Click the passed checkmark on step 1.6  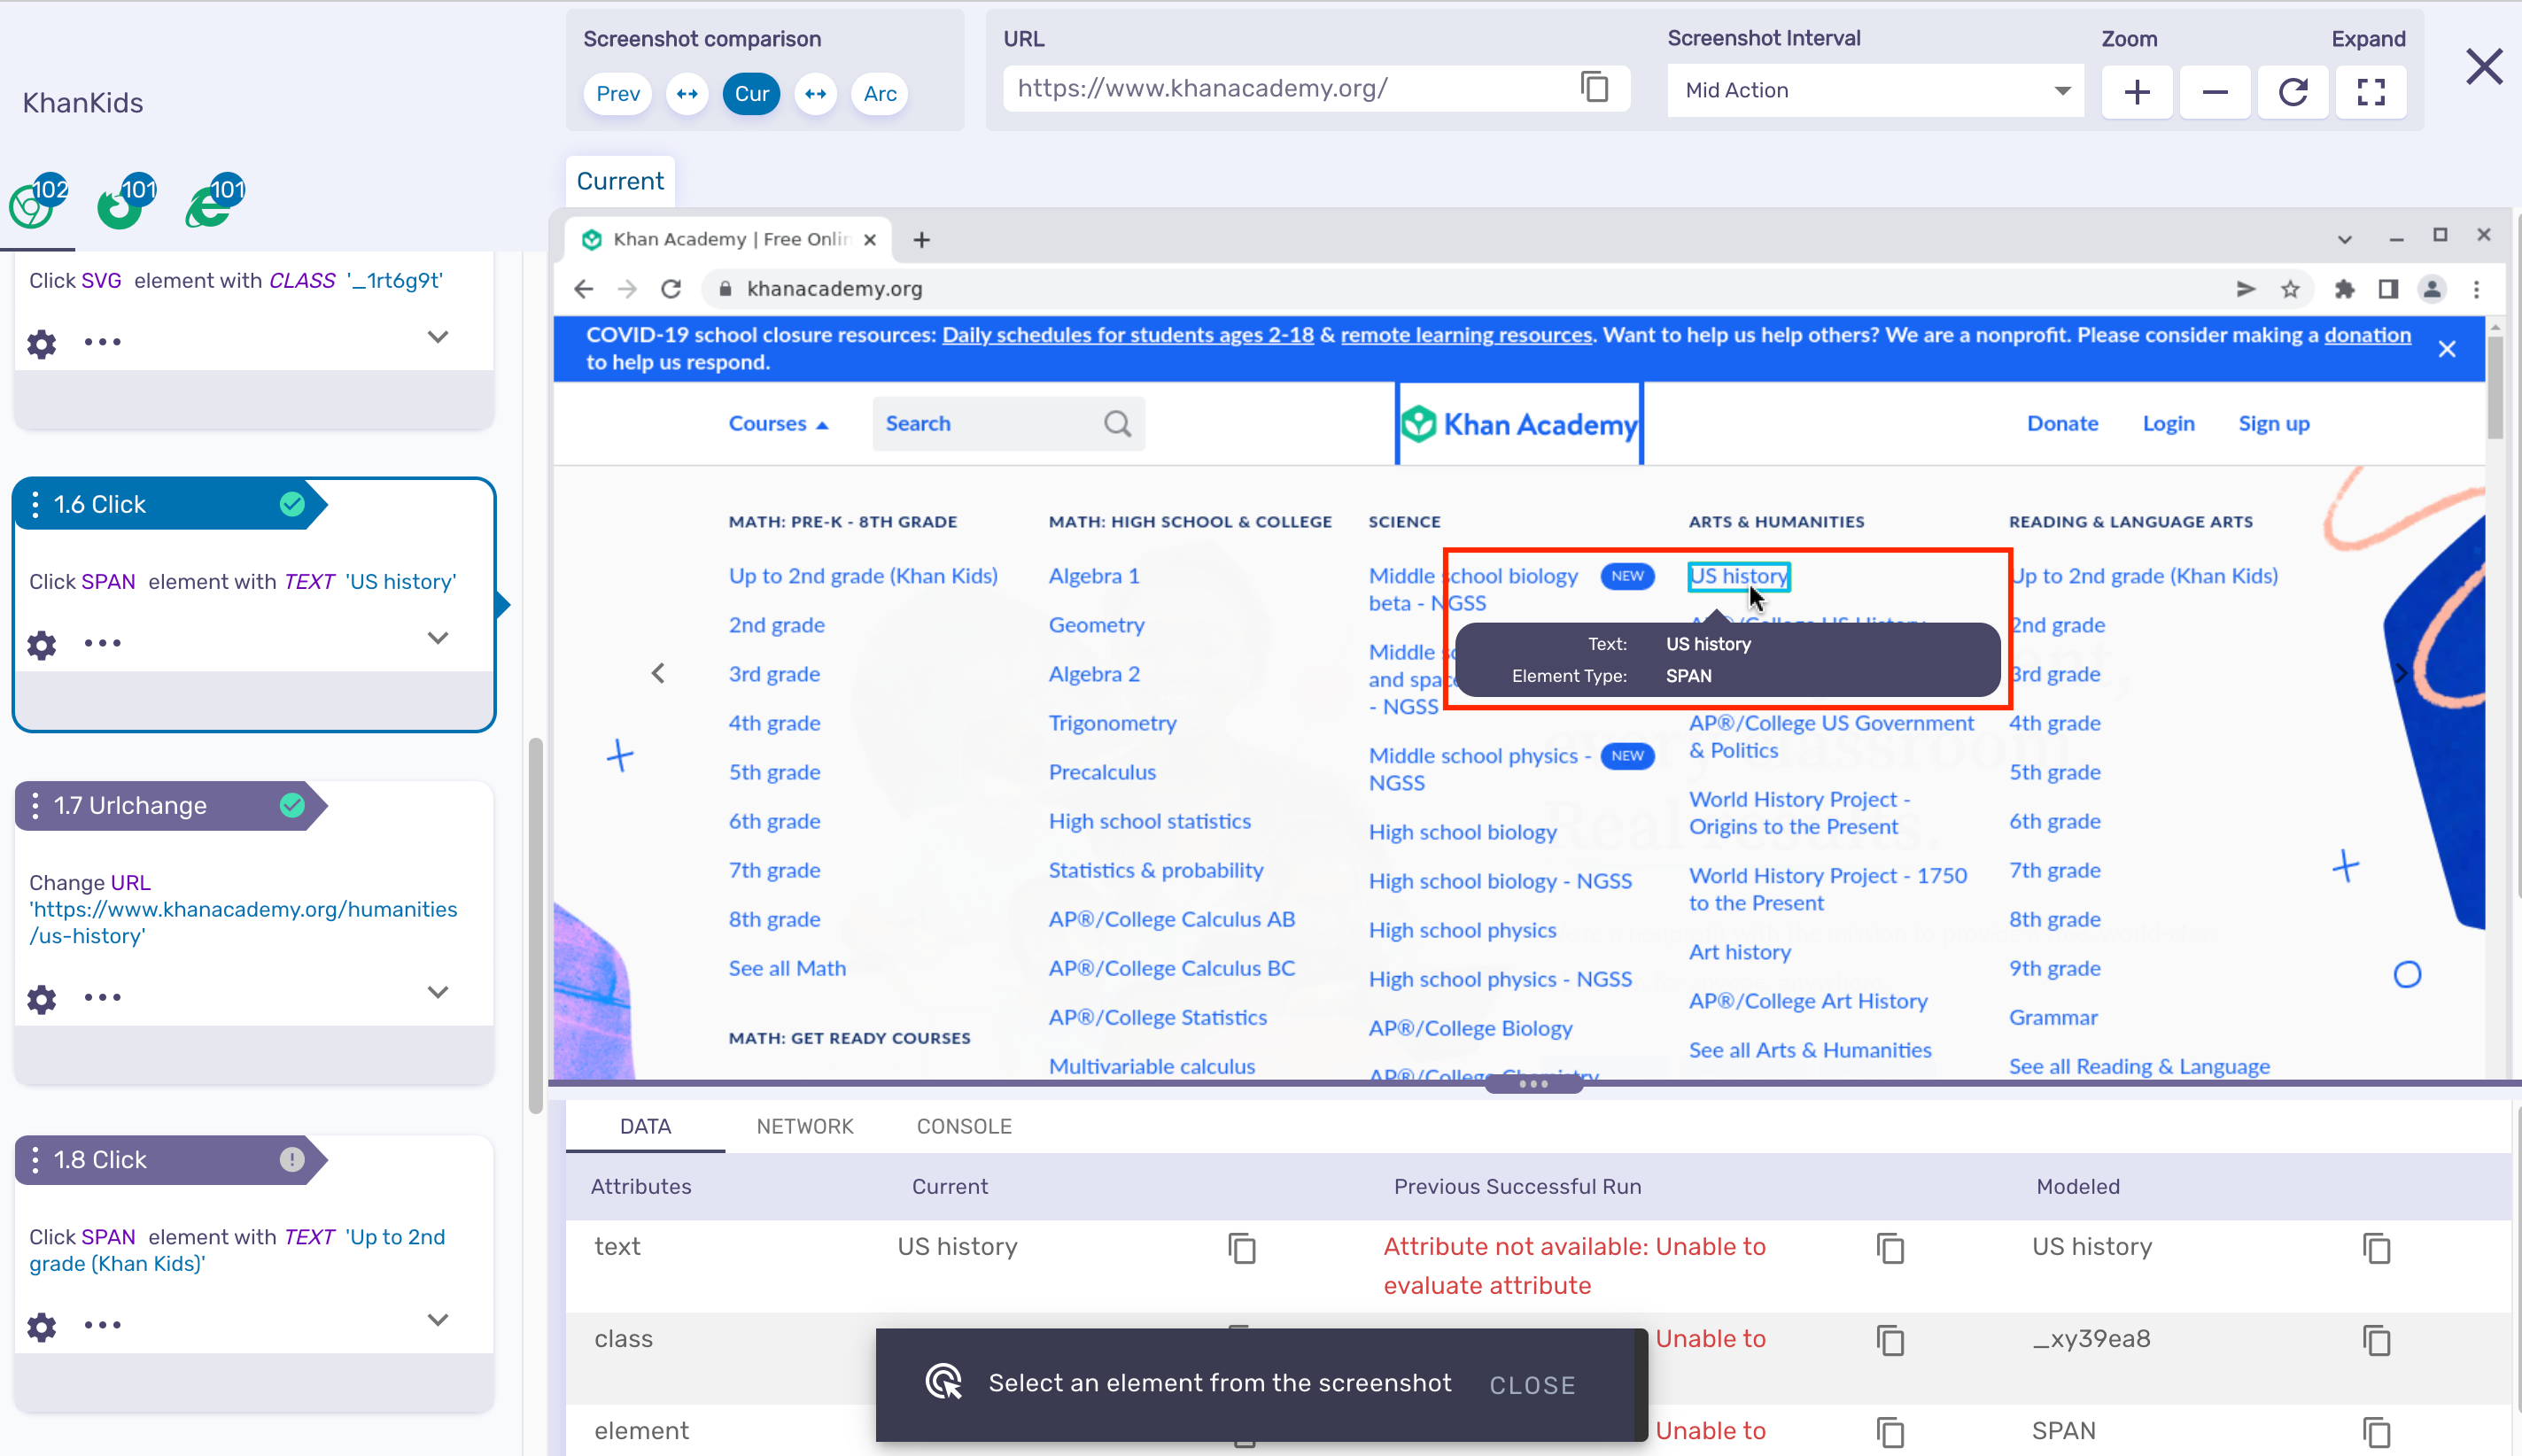click(292, 505)
